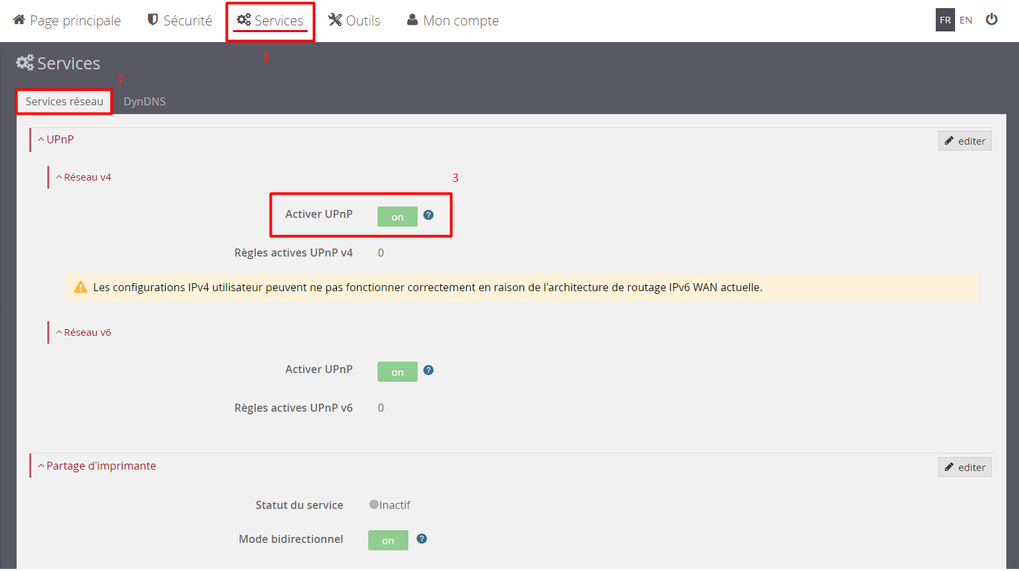Click the gears icon in Services heading
This screenshot has width=1019, height=571.
(x=25, y=63)
